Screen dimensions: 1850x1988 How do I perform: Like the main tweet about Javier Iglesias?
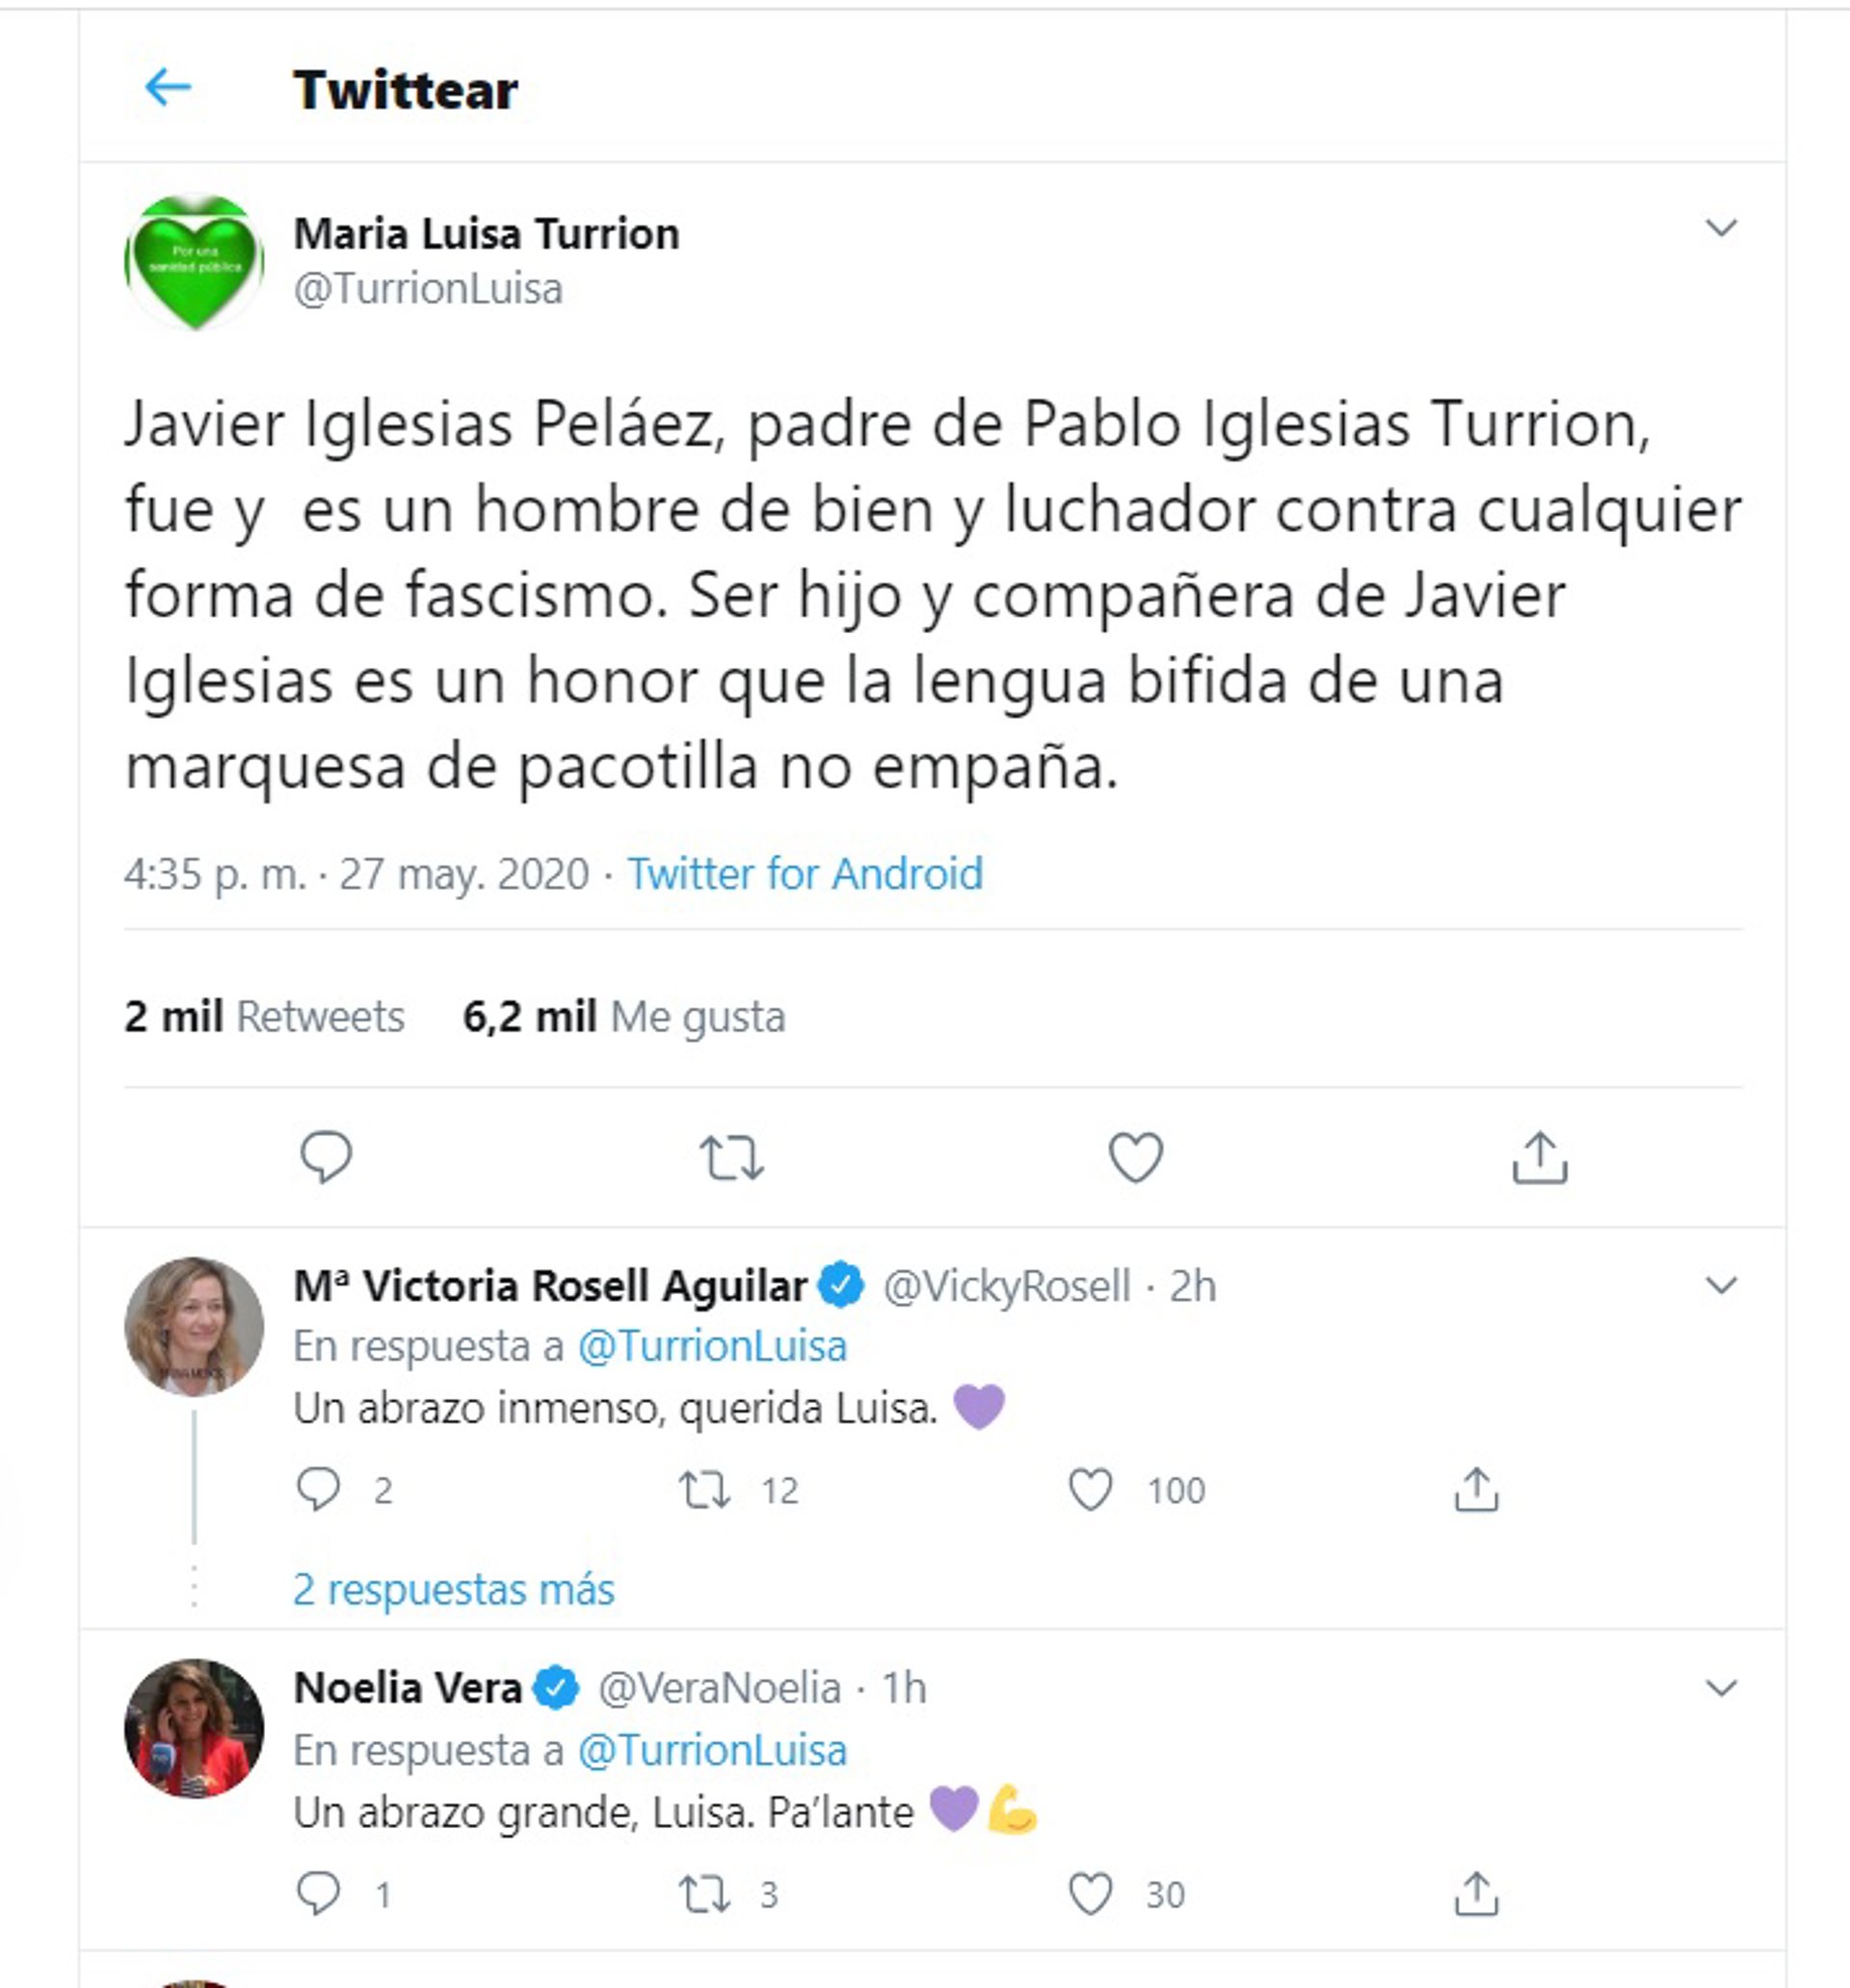click(1135, 1157)
